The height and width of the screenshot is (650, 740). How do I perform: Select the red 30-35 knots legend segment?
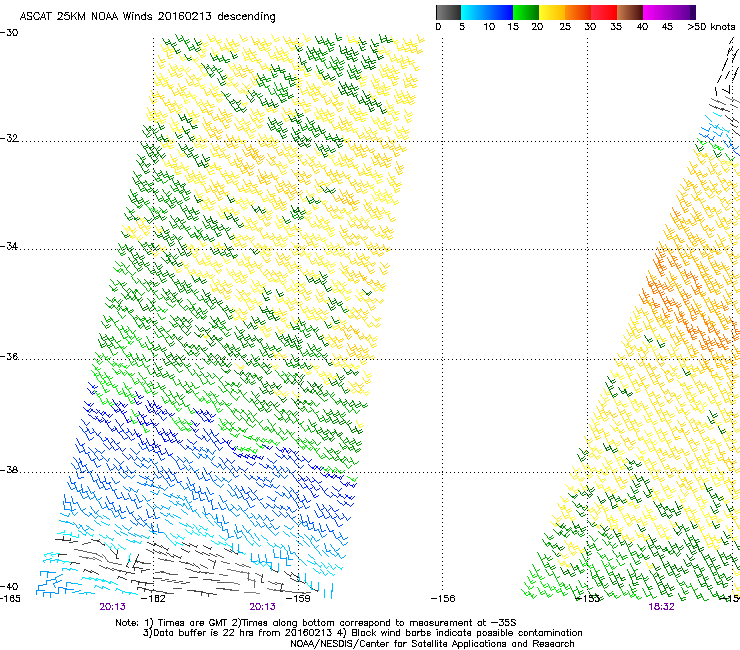[x=604, y=12]
